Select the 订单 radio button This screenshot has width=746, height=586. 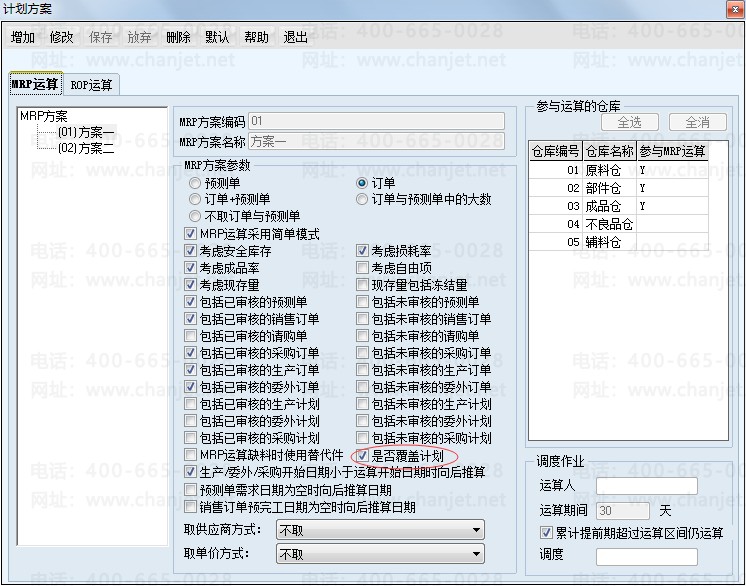point(362,183)
